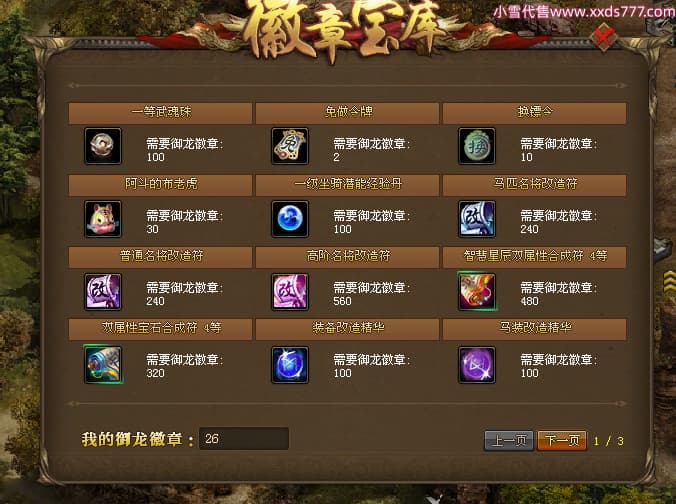
Task: Click the 一等武魂珠 title bar
Action: coord(160,113)
